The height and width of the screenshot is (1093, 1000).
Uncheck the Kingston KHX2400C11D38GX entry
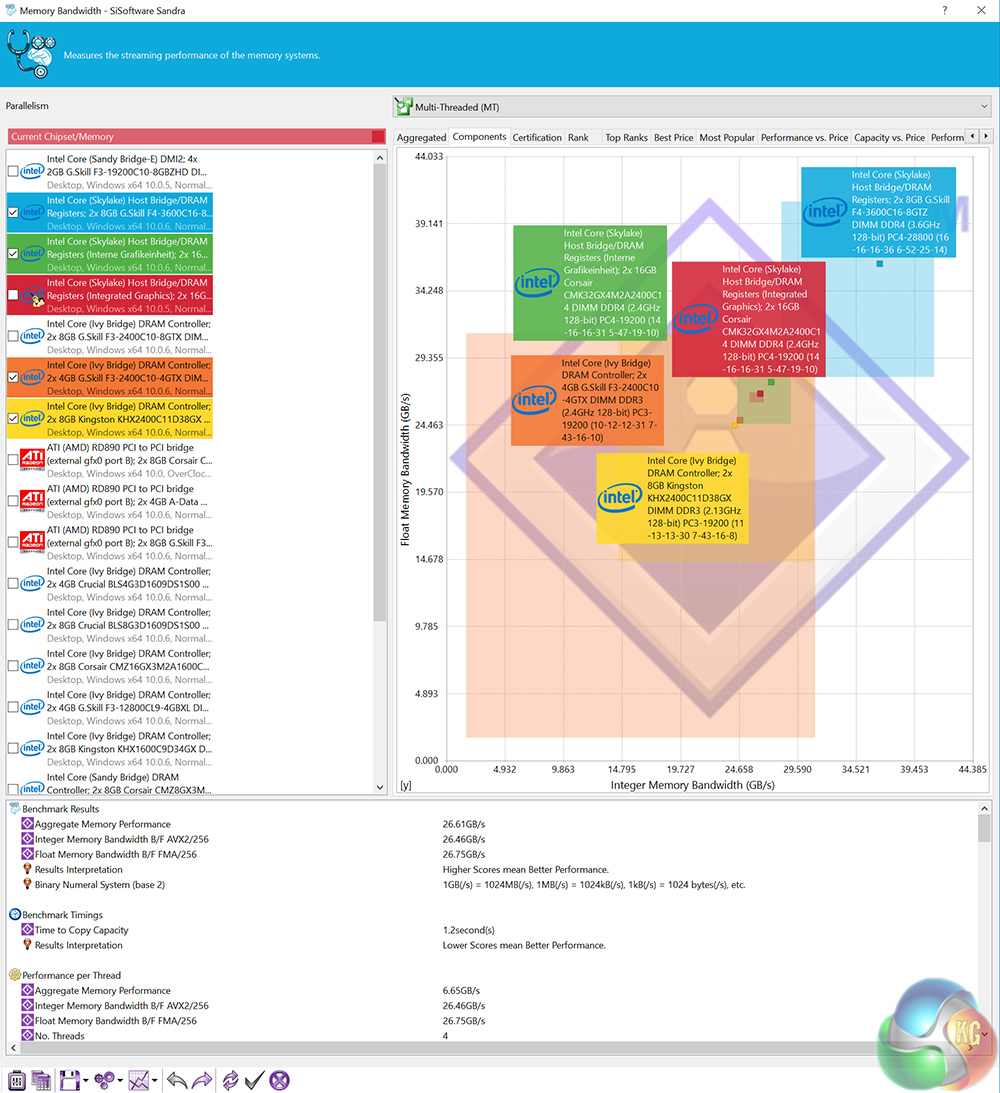click(13, 418)
